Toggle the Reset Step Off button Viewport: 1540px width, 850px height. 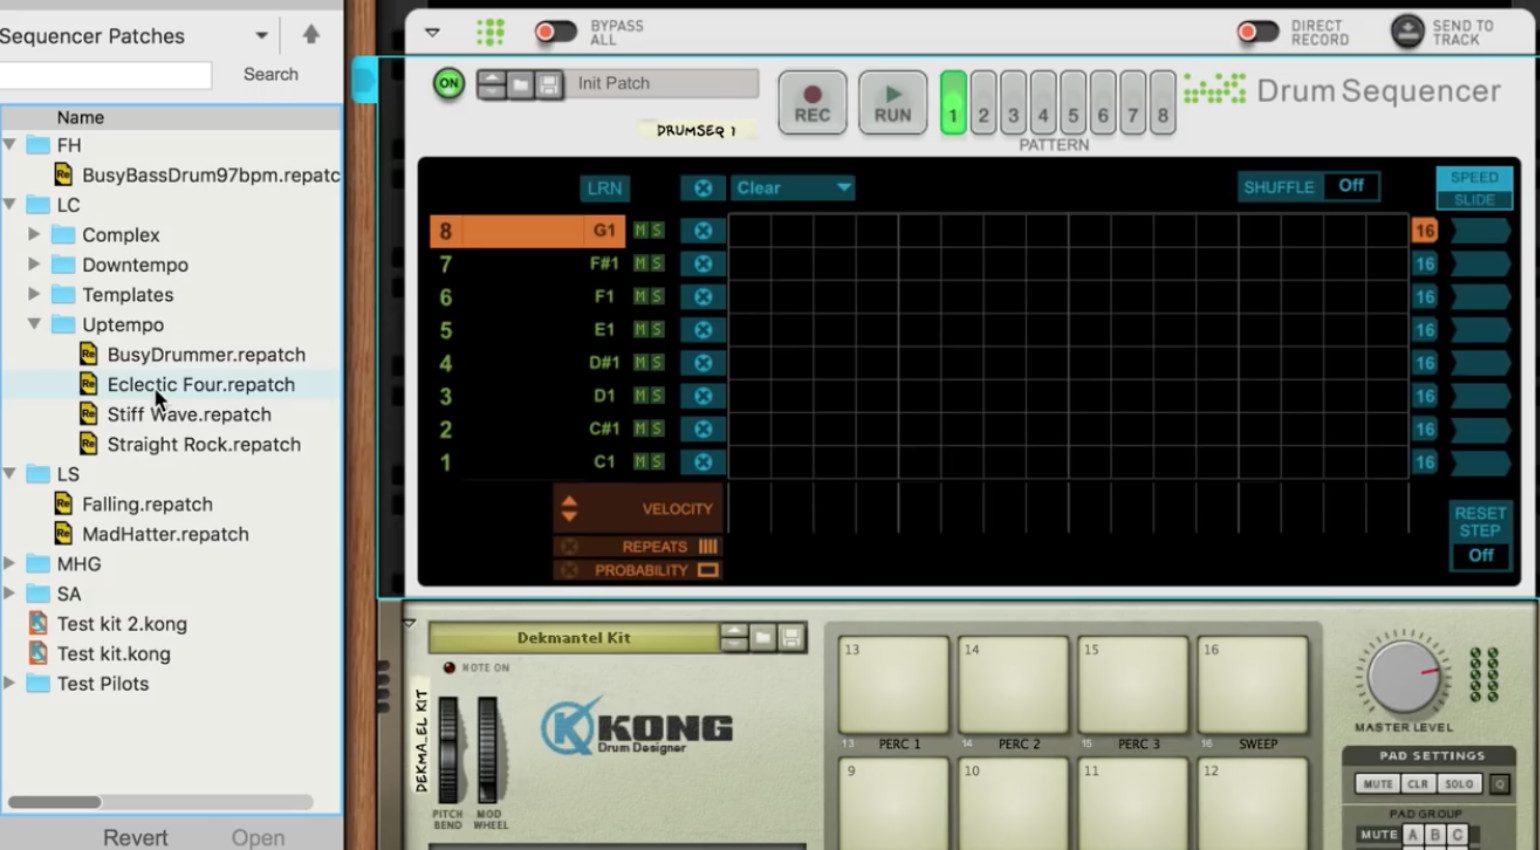(1480, 555)
